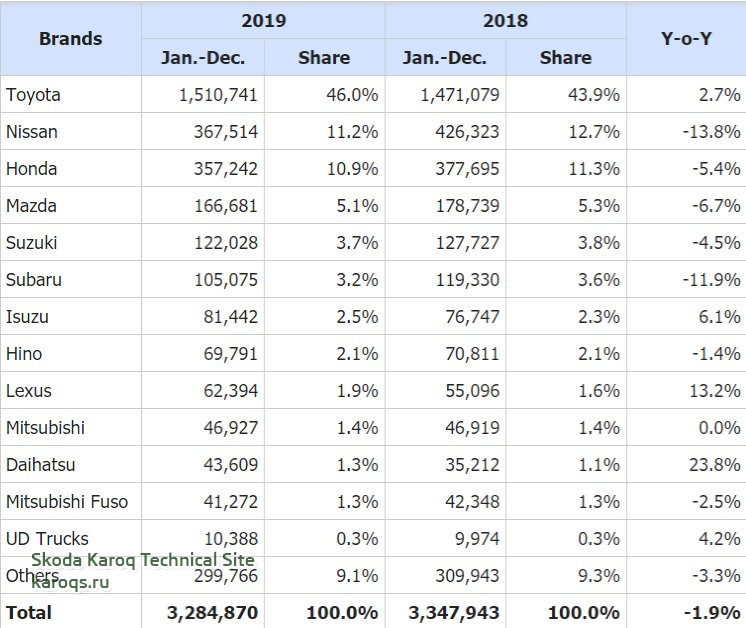This screenshot has width=746, height=628.
Task: Click UD Trucks Y-o-Y value 4.2%
Action: (719, 539)
